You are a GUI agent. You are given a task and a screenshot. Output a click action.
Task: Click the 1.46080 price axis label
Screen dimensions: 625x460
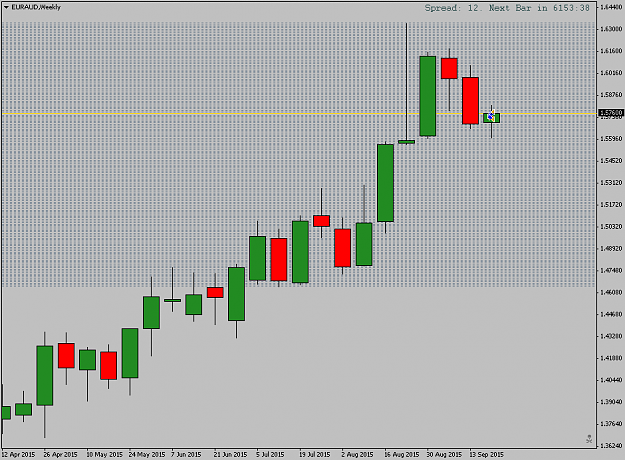(611, 292)
